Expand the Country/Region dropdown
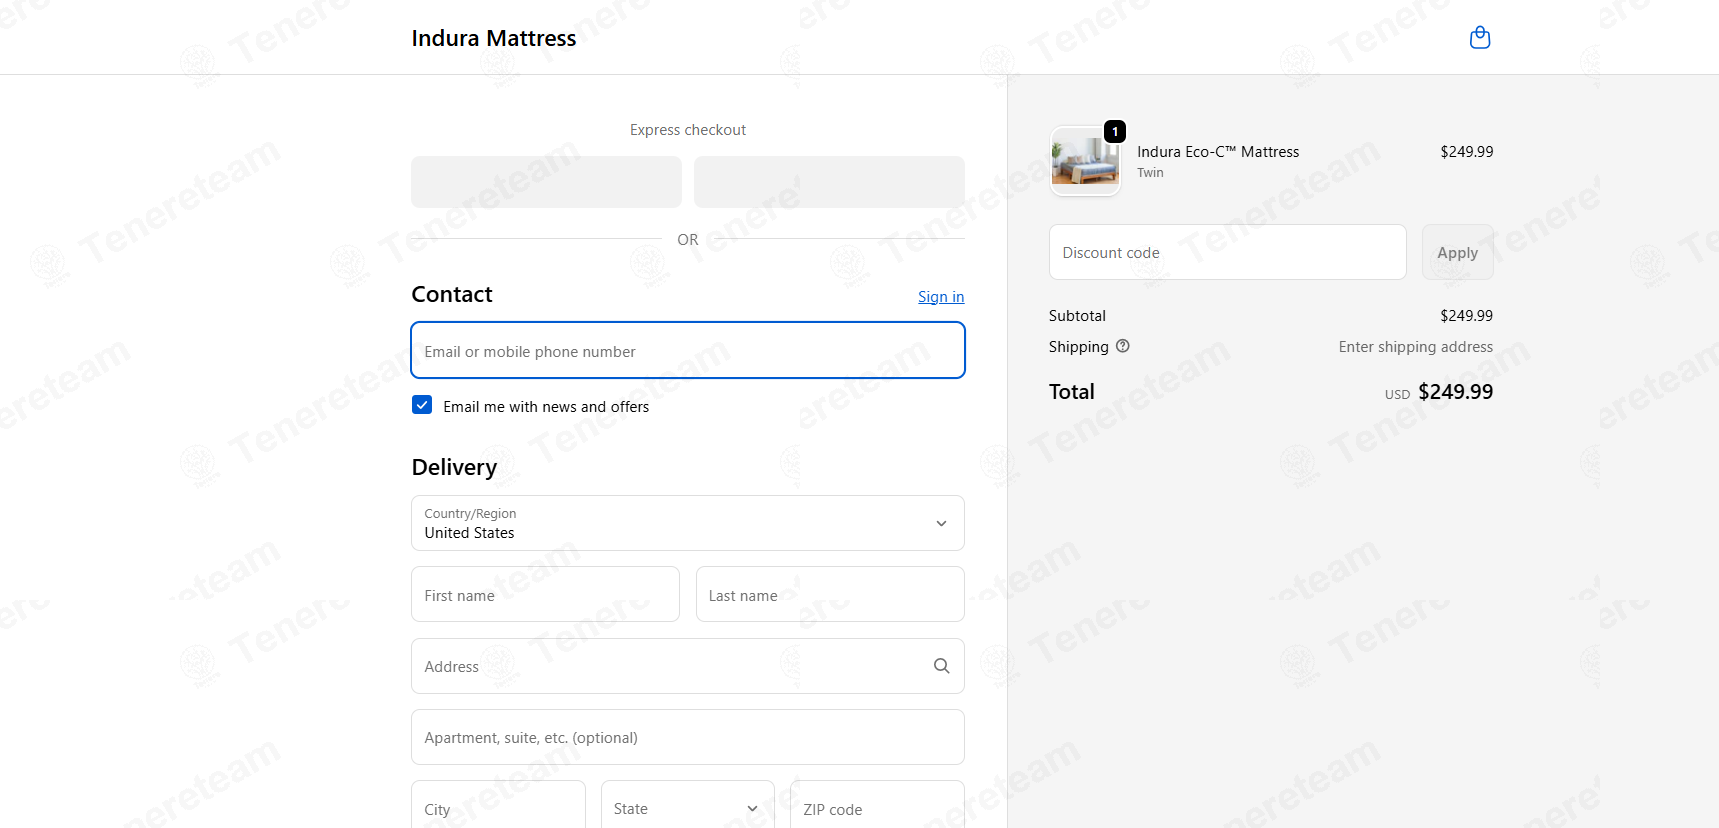 [x=688, y=523]
